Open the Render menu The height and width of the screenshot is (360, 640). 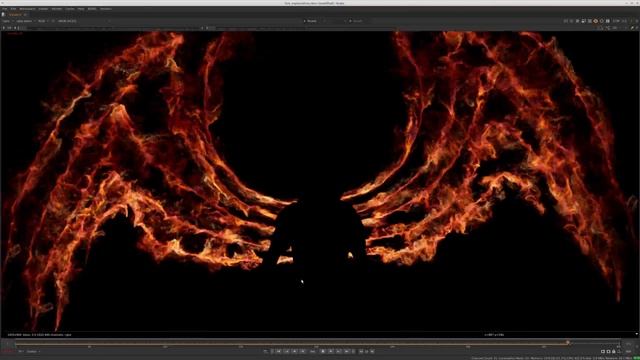coord(57,9)
